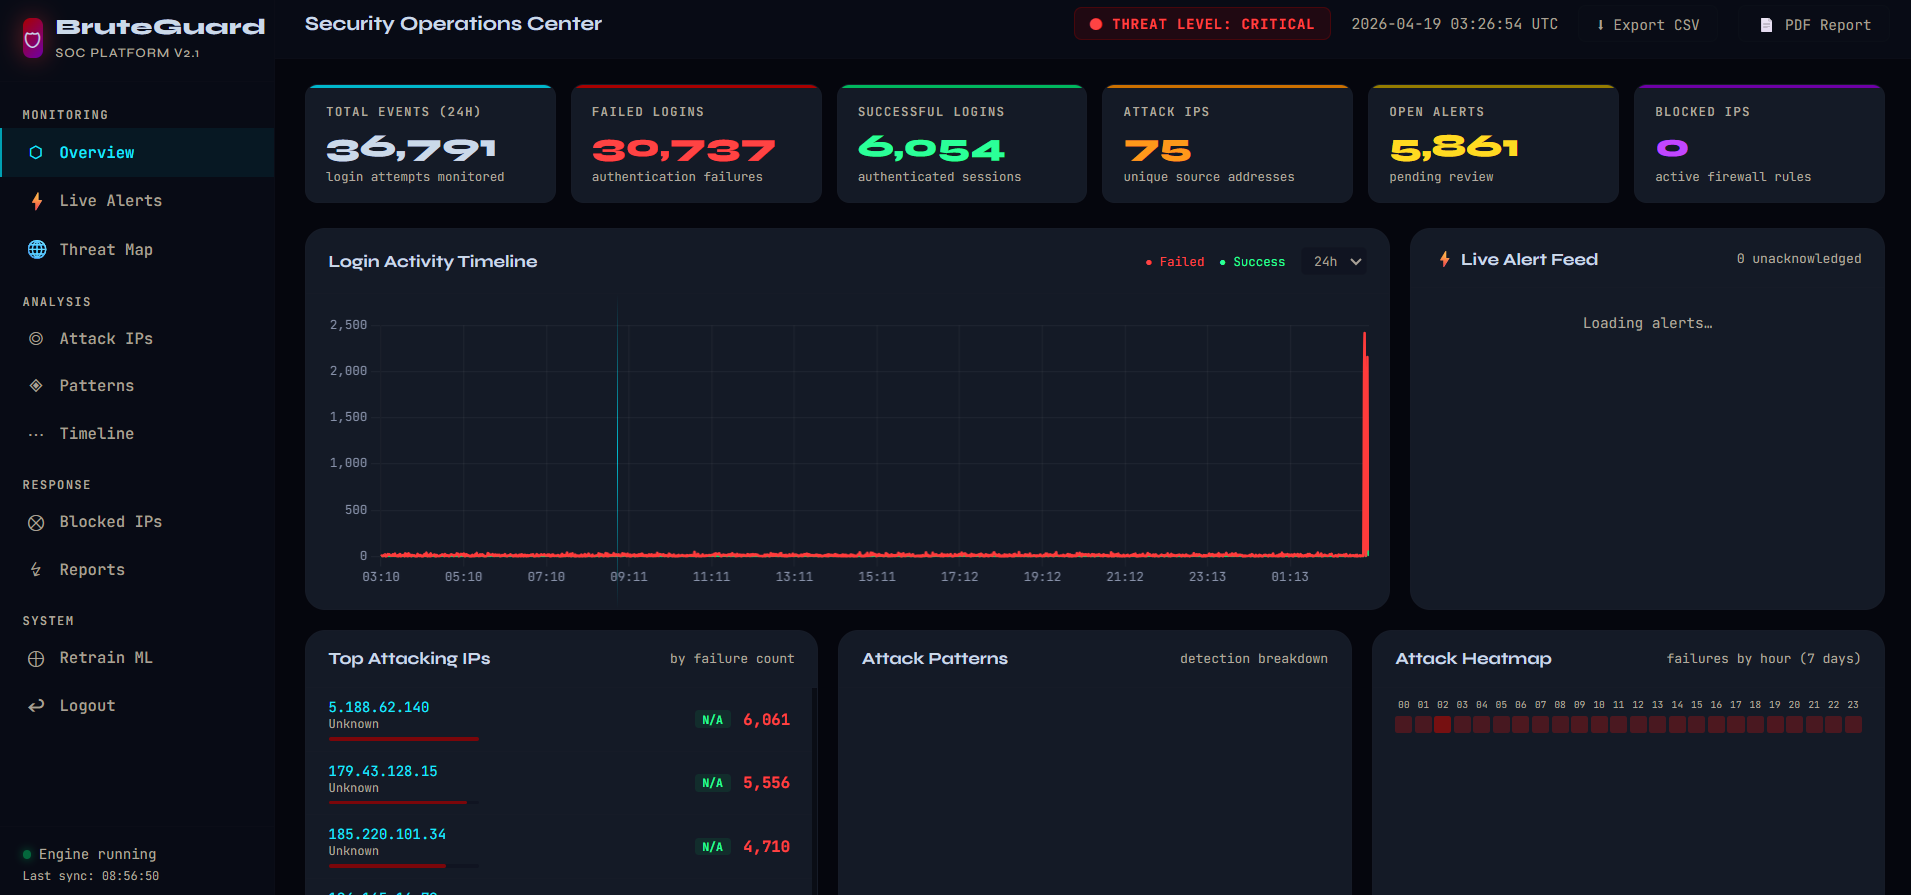Screen dimensions: 1911x895
Task: Open attacker IP 5.188.62.140
Action: 379,708
